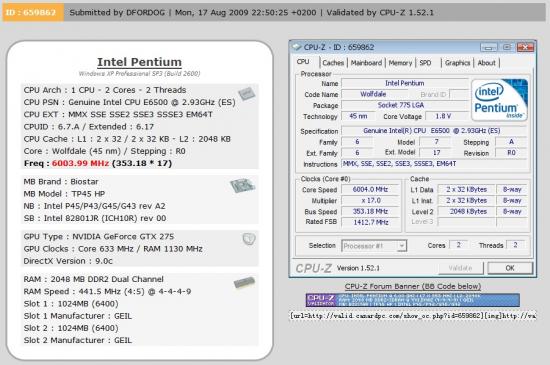
Task: Click the CPU-Z Forum Banner link
Action: coord(412,286)
